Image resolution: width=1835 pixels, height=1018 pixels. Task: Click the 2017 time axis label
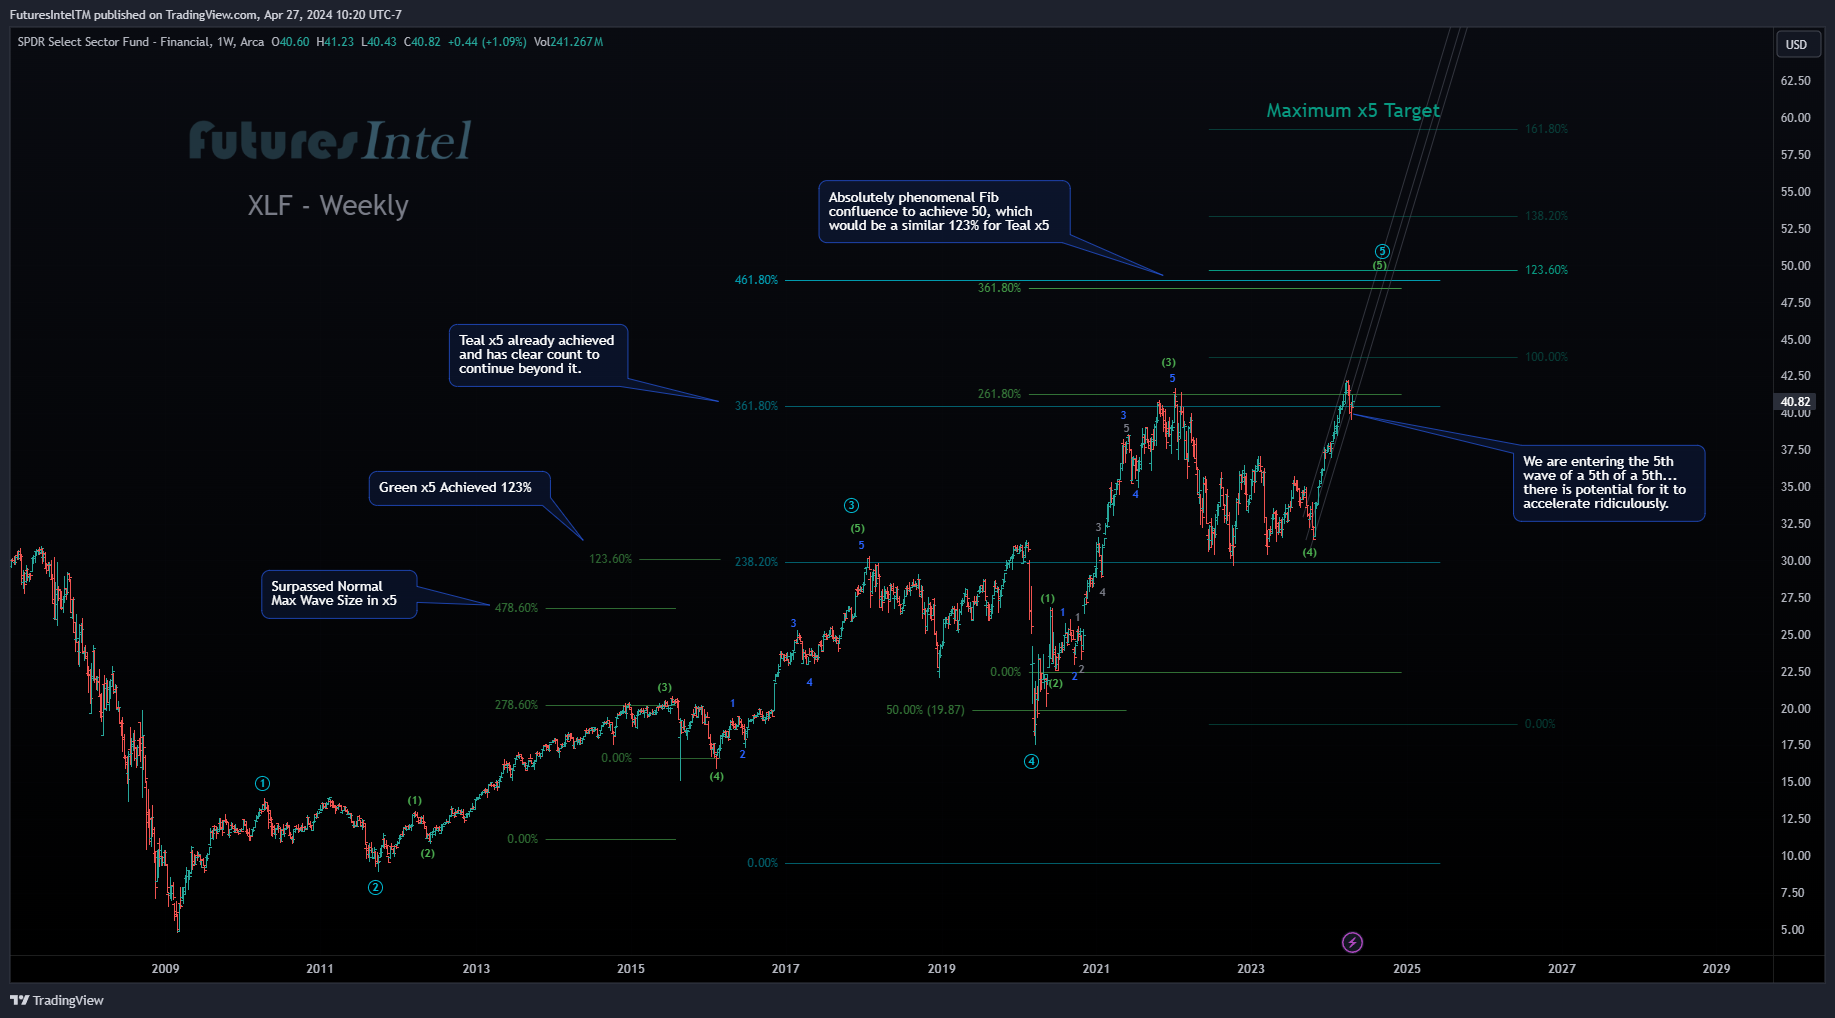click(x=786, y=969)
